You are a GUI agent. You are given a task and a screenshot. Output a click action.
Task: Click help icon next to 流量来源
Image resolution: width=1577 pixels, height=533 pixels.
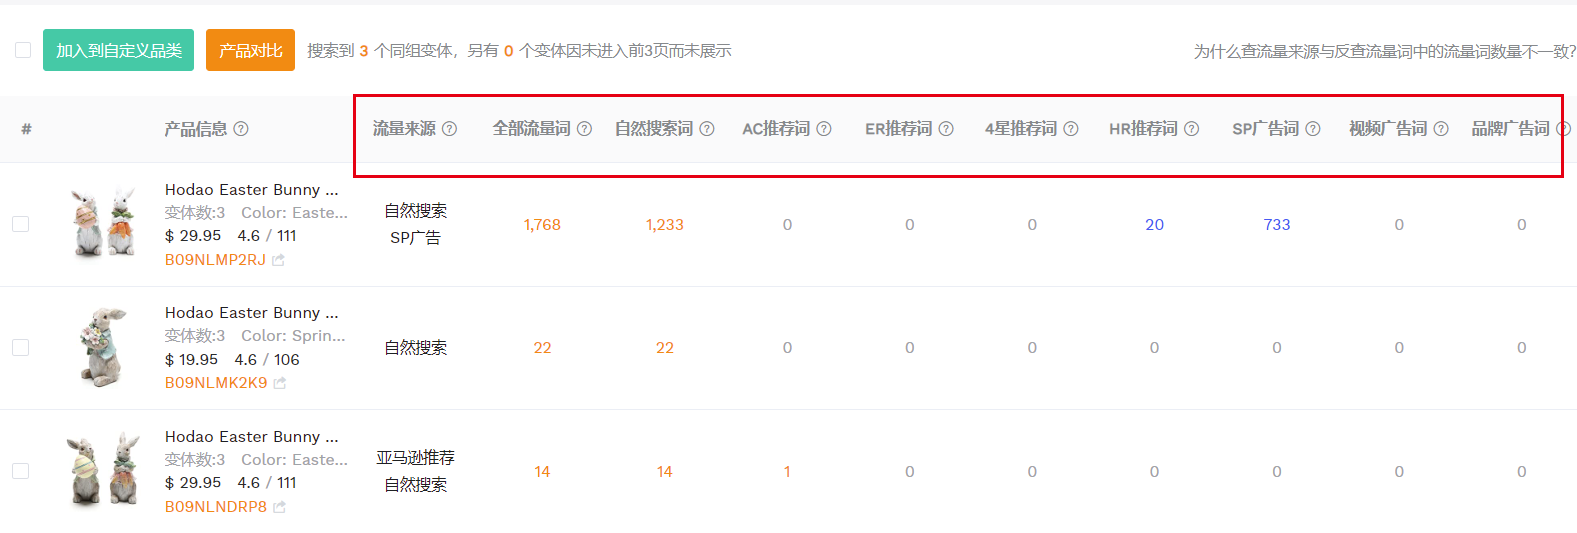click(450, 129)
